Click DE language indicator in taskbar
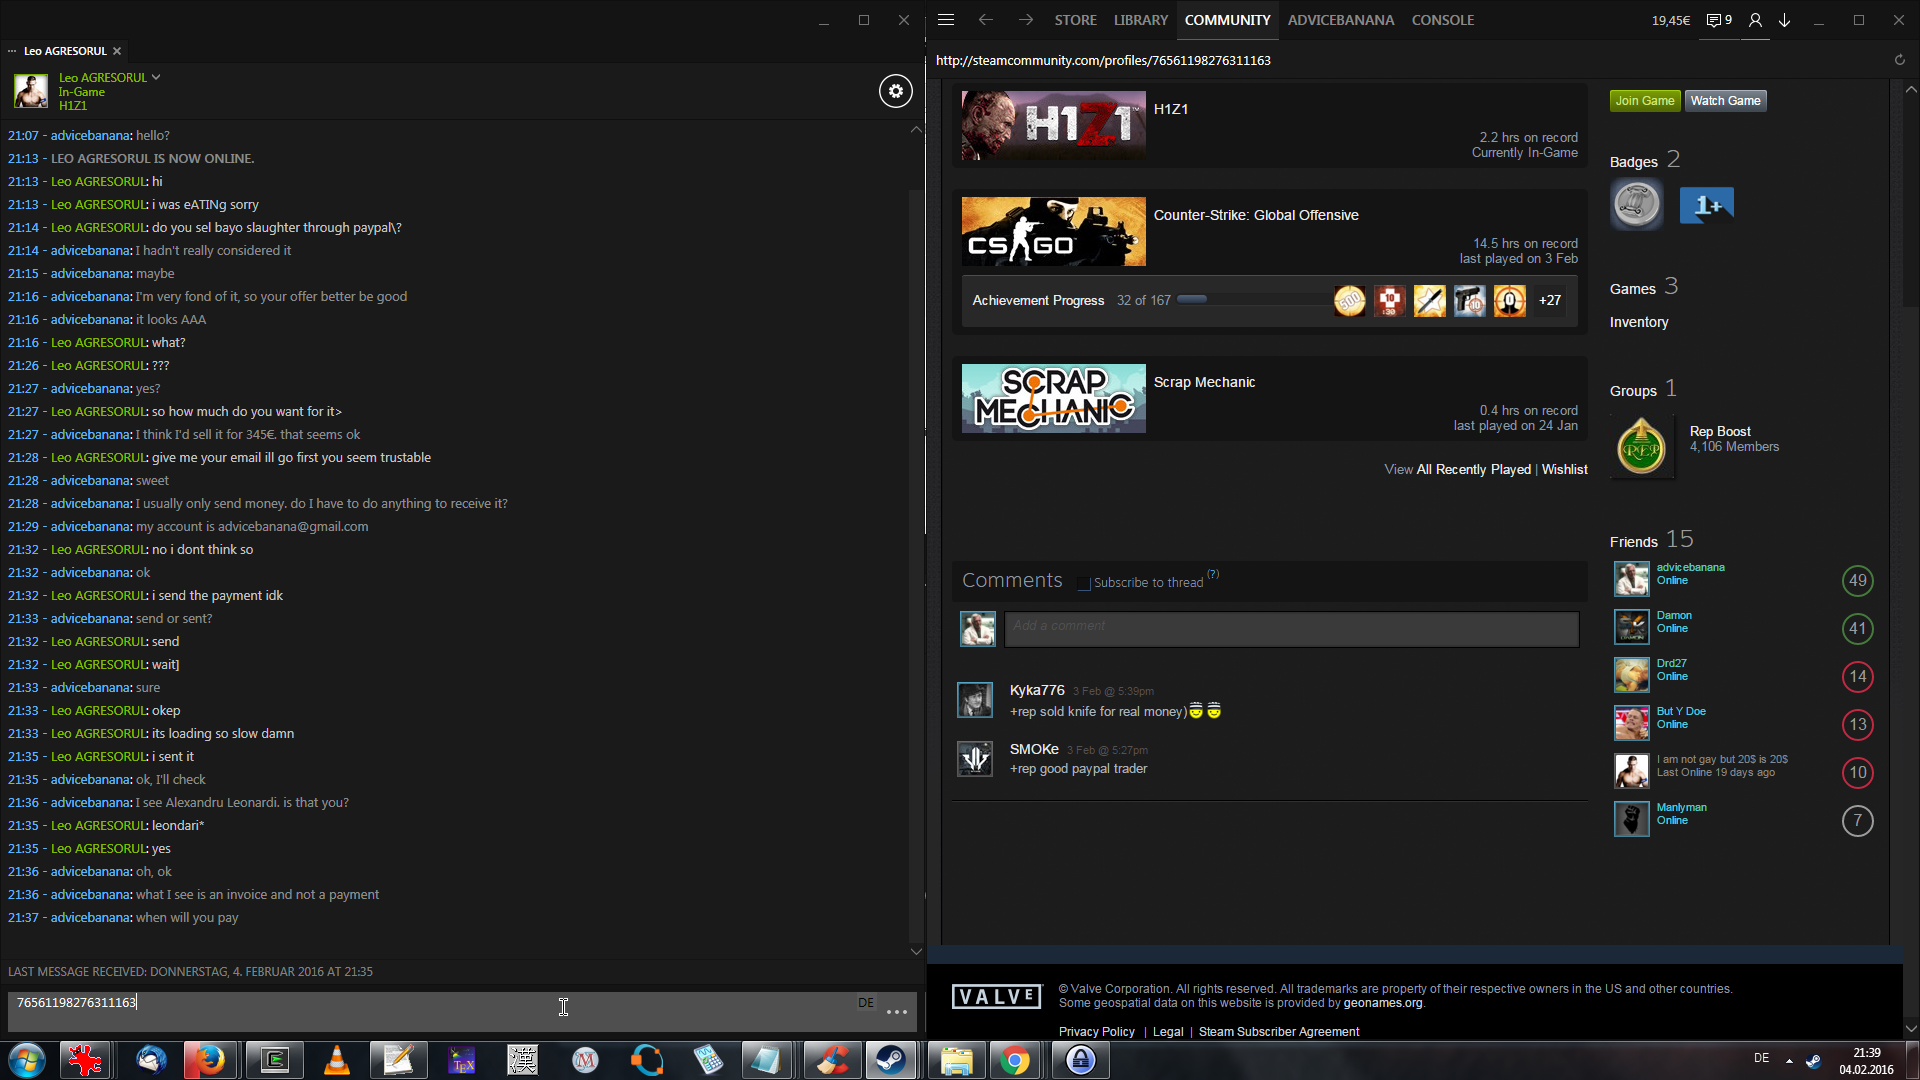Screen dimensions: 1920x1080 tap(1761, 1058)
